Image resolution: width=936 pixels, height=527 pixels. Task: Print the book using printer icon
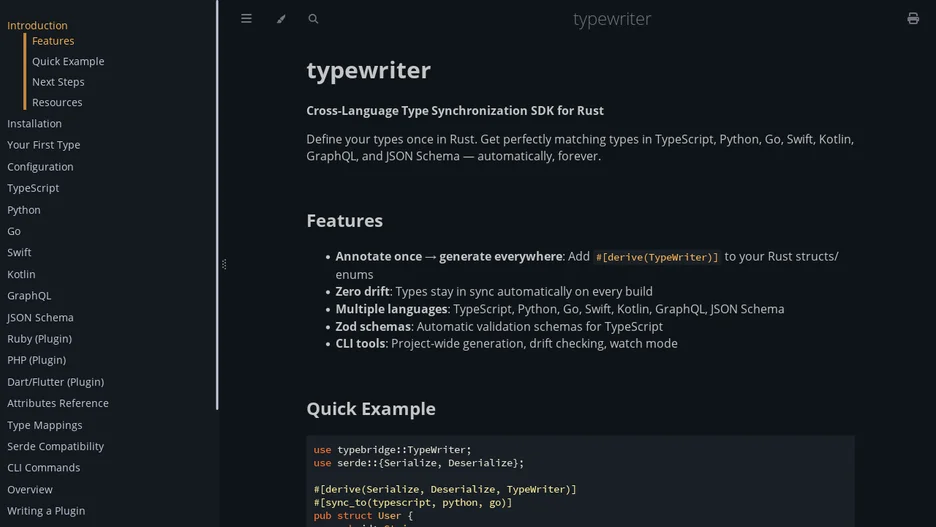tap(913, 19)
